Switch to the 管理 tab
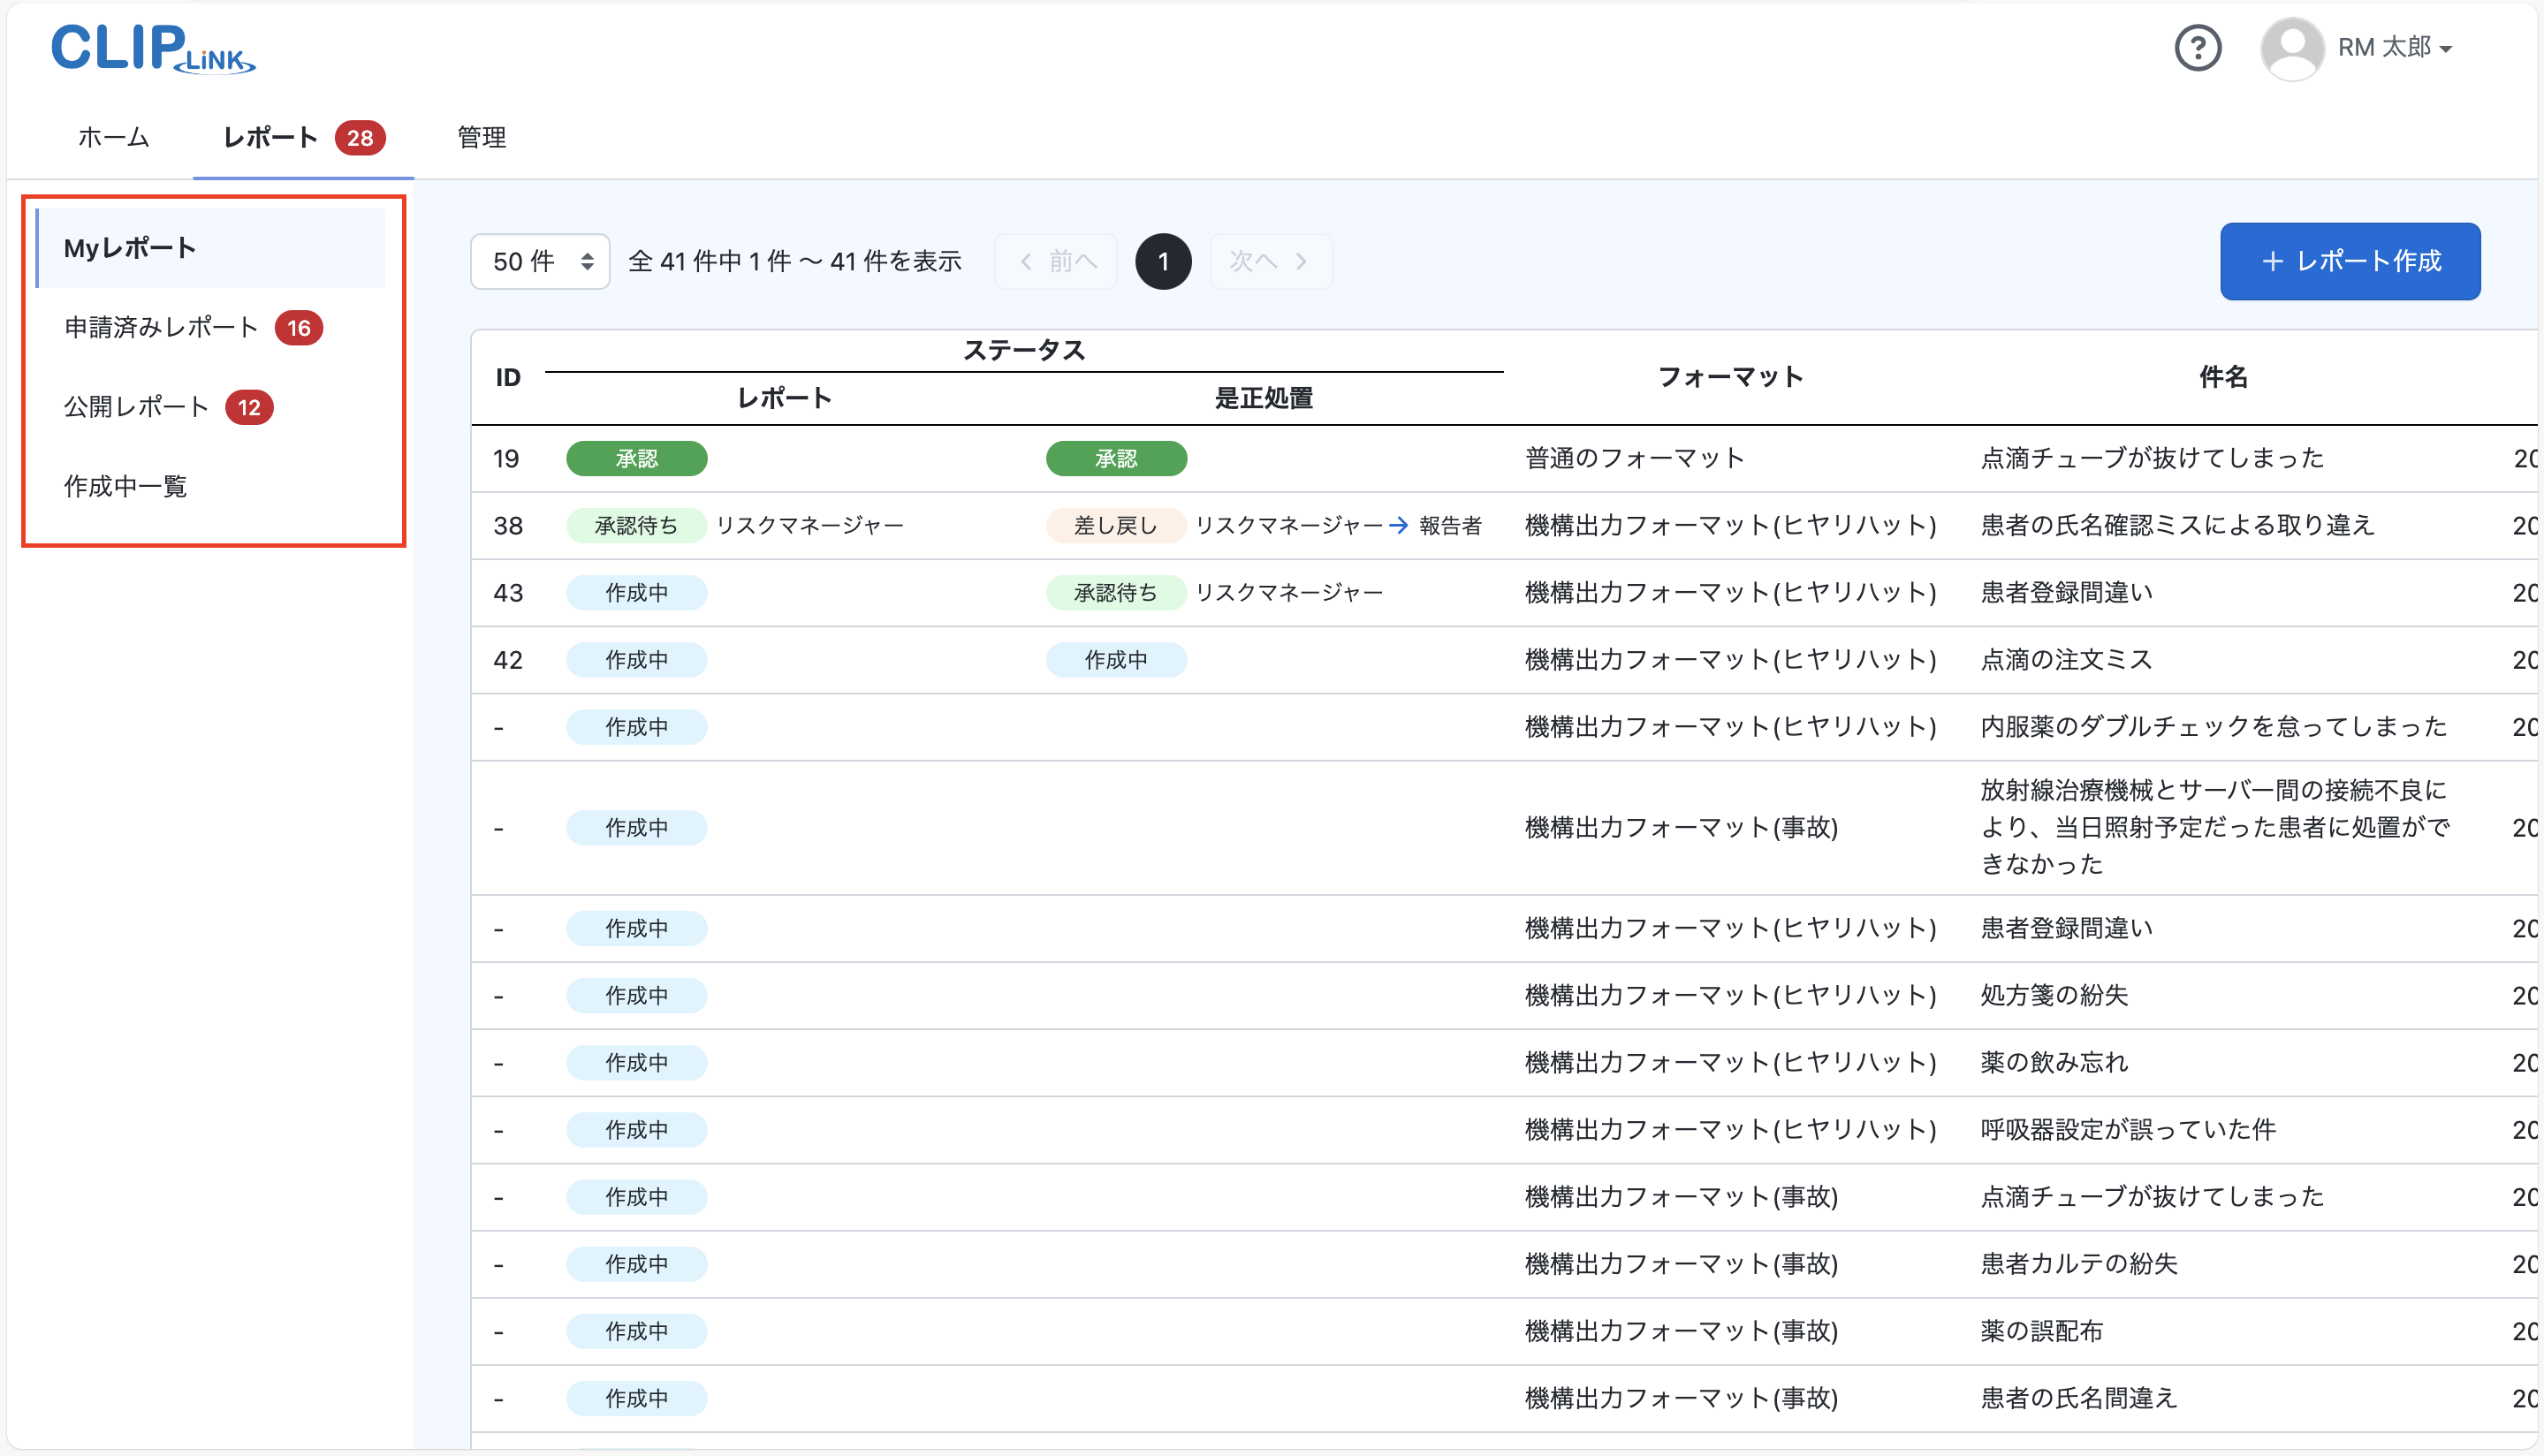This screenshot has height=1456, width=2544. pos(481,138)
